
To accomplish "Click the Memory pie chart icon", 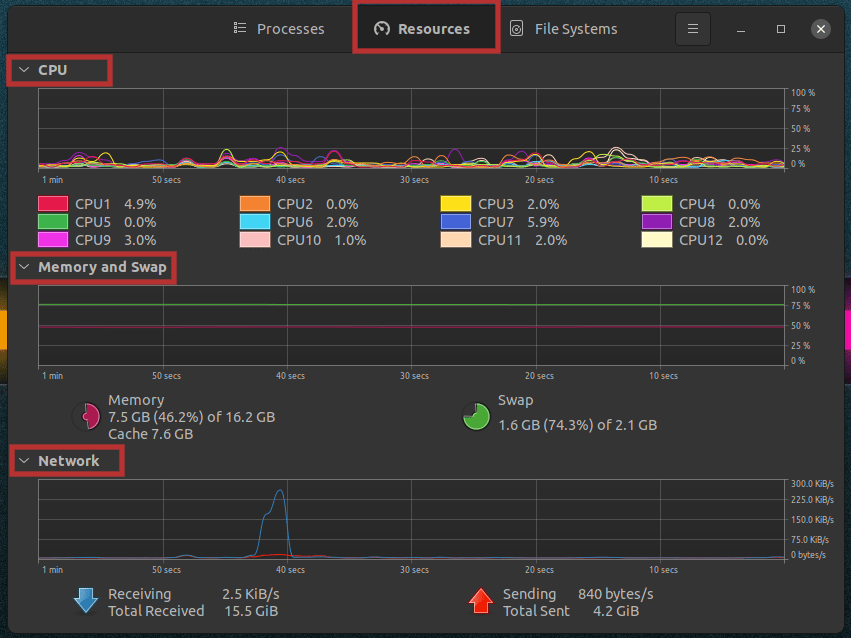I will point(87,417).
